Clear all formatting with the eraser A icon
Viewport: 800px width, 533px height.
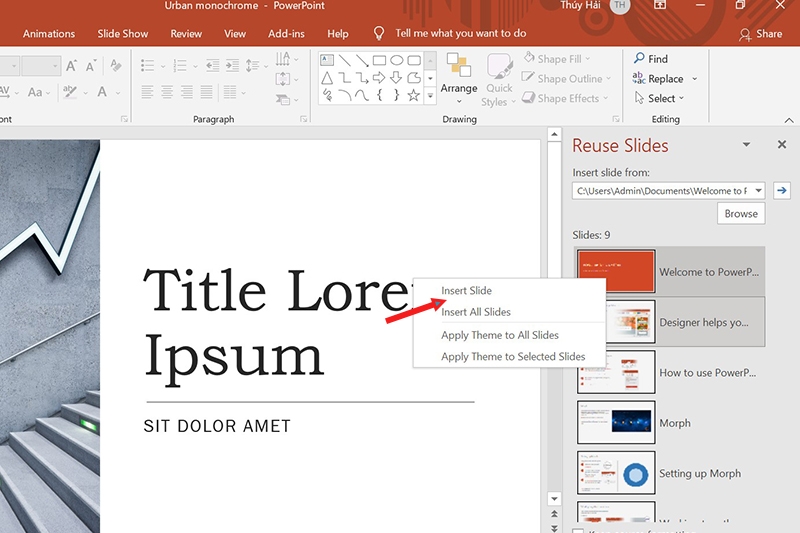coord(116,65)
